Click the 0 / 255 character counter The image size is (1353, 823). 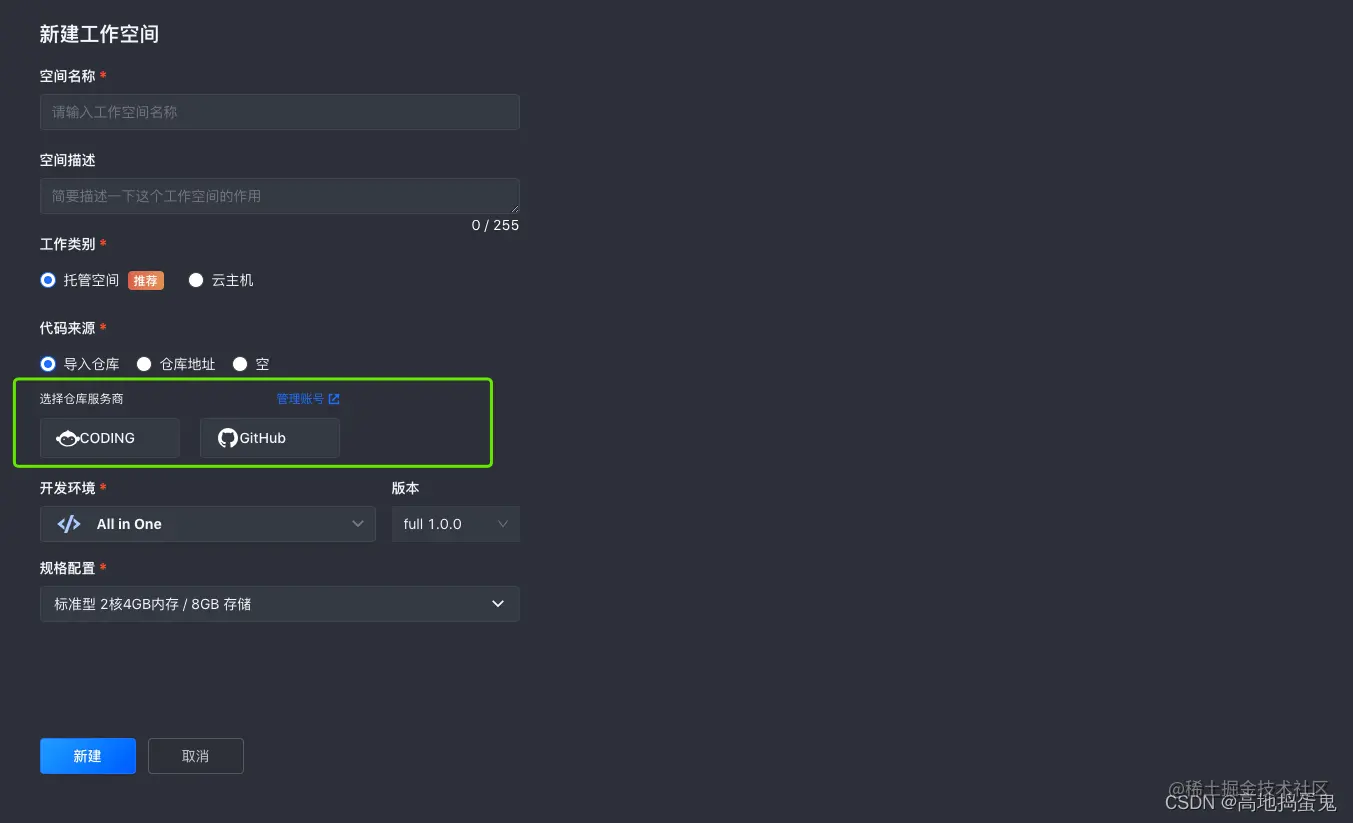(x=495, y=225)
